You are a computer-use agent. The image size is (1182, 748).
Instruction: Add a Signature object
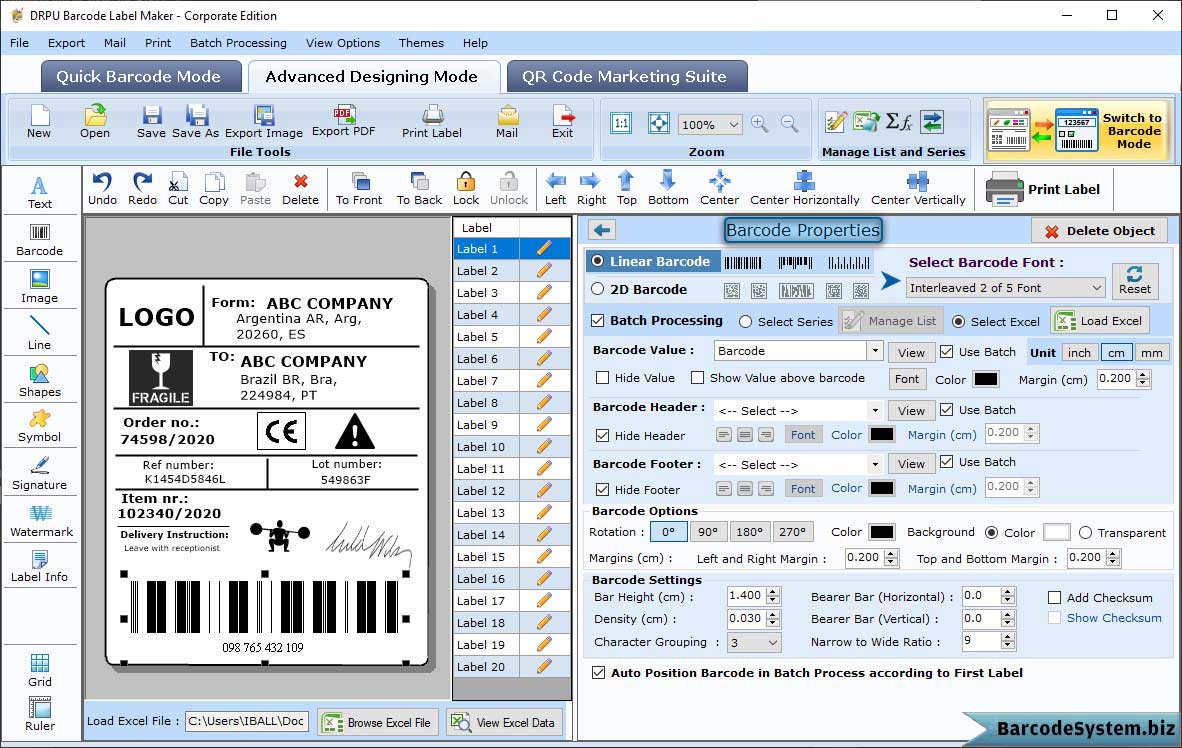click(39, 474)
